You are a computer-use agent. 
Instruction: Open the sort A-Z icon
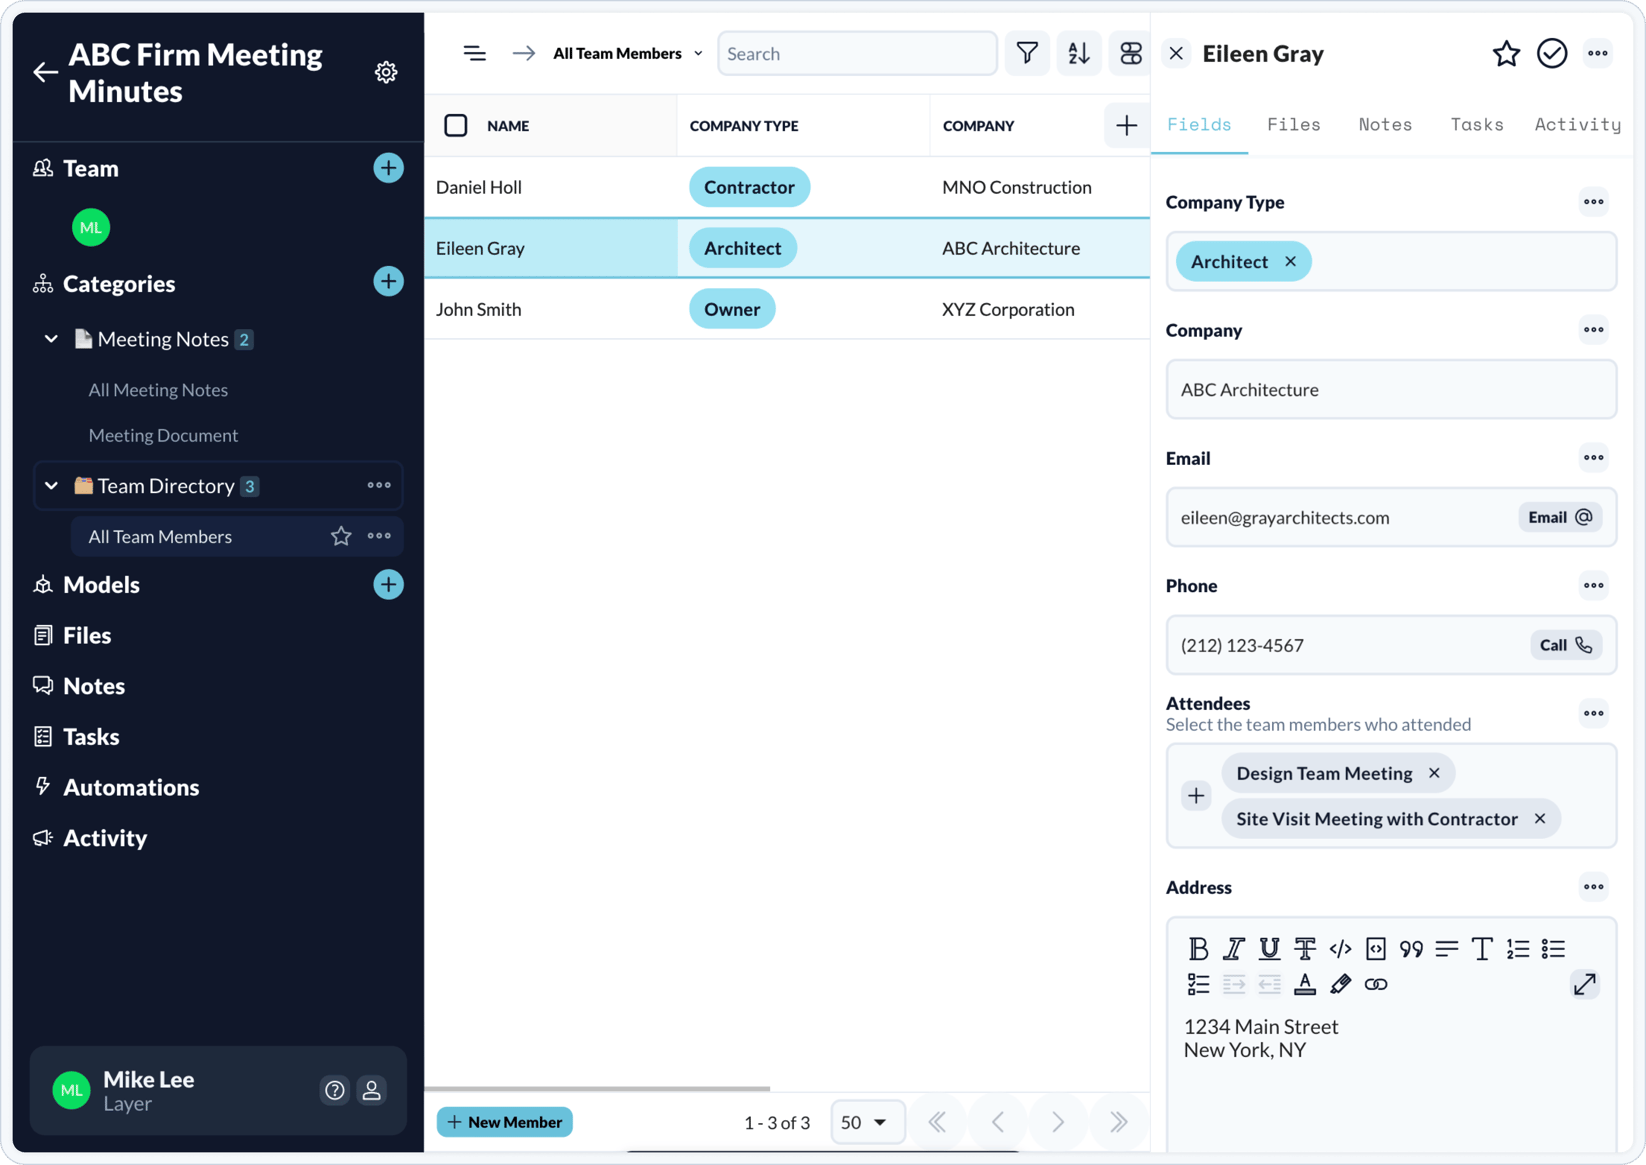(x=1079, y=53)
